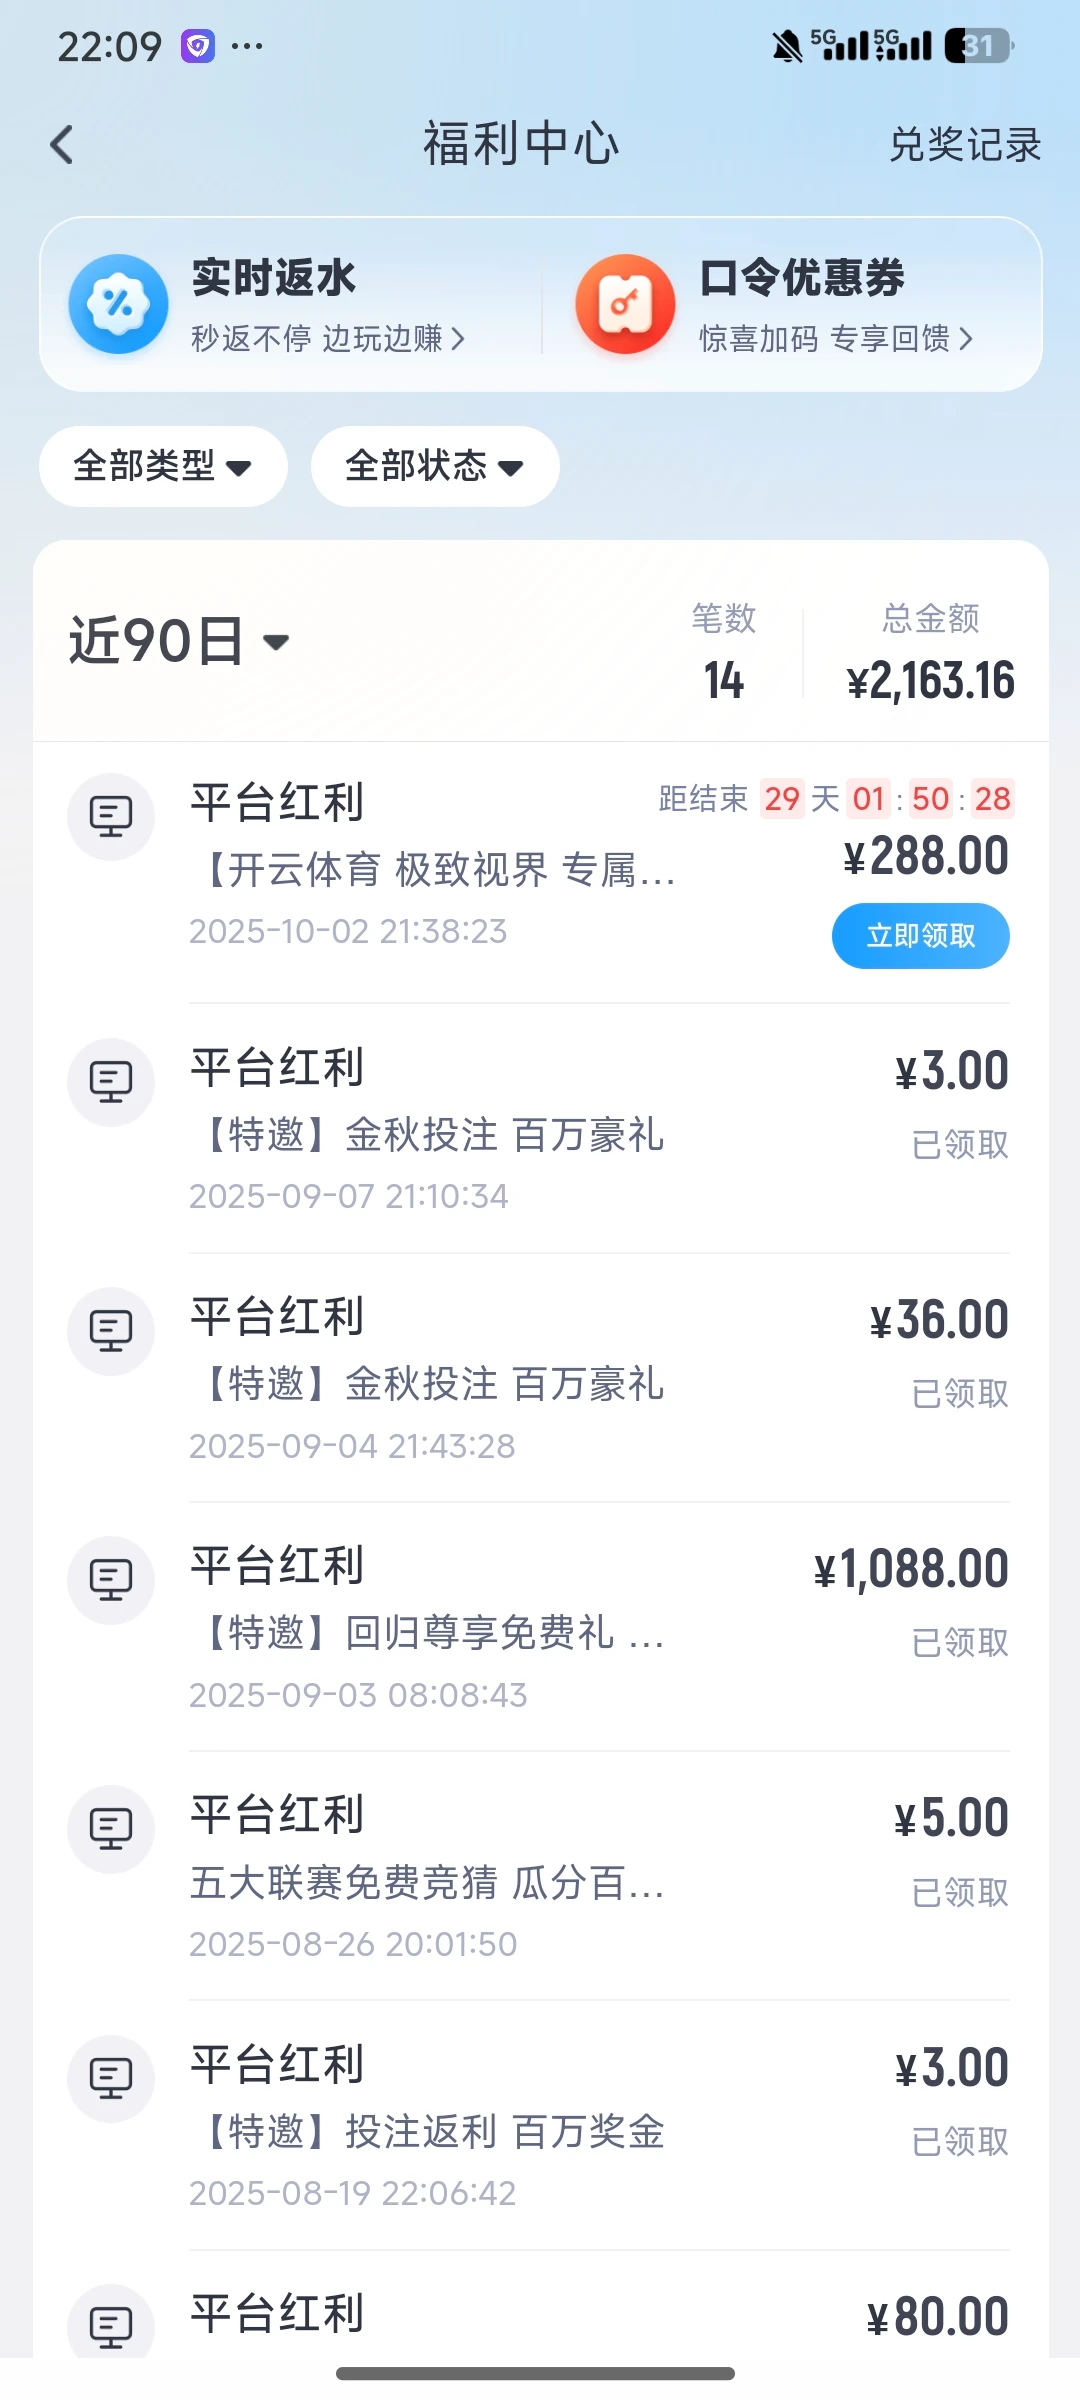Tap the 秒返不停 边玩边赚 chevron link
Screen dimensions: 1080x2400
pos(328,339)
